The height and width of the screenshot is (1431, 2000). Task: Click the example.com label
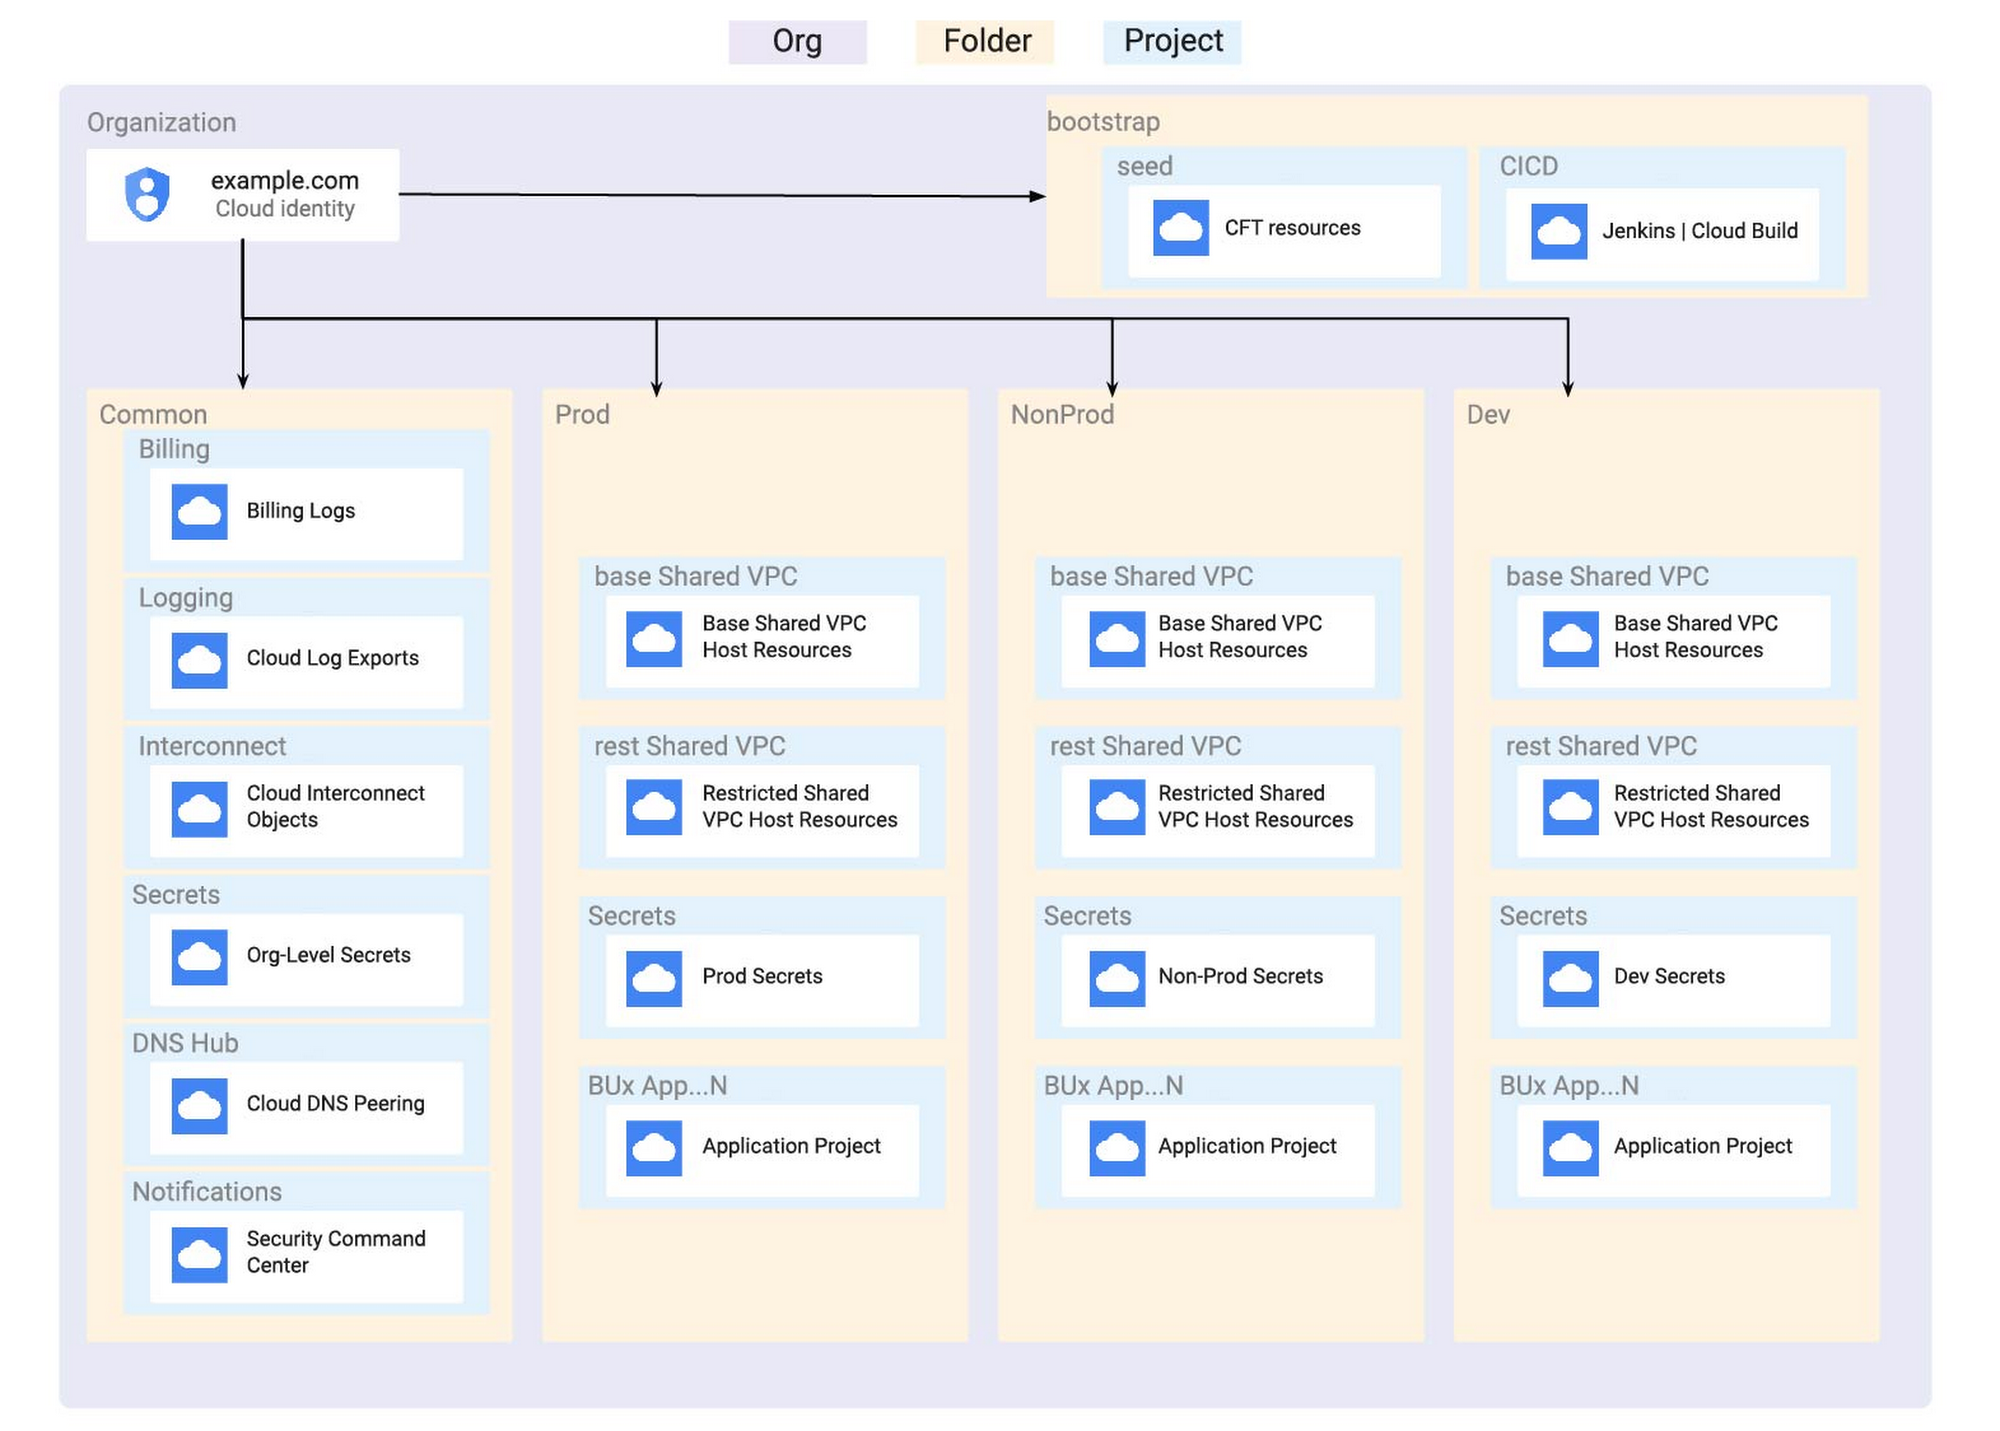(x=283, y=181)
